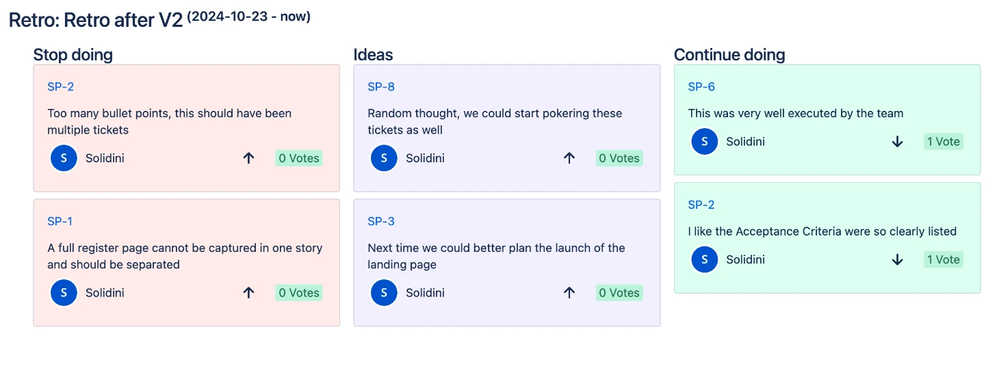Upvote the SP-8 pokering idea card
999x380 pixels.
click(x=569, y=158)
